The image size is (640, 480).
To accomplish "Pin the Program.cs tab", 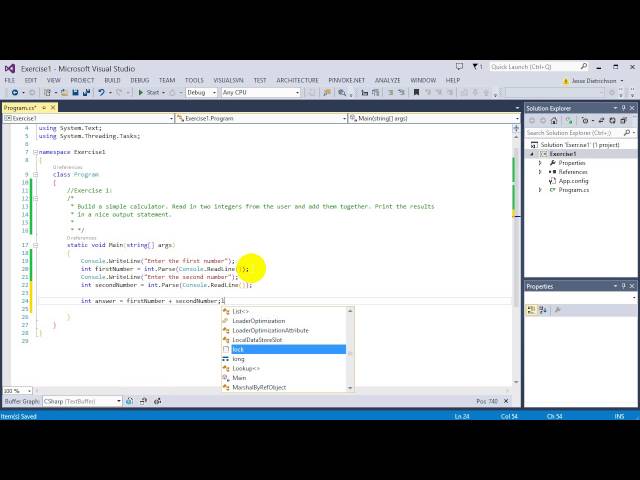I will tap(44, 108).
